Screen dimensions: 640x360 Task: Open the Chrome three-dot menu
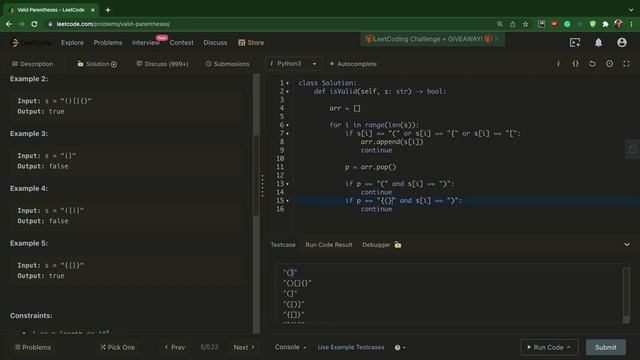click(631, 24)
